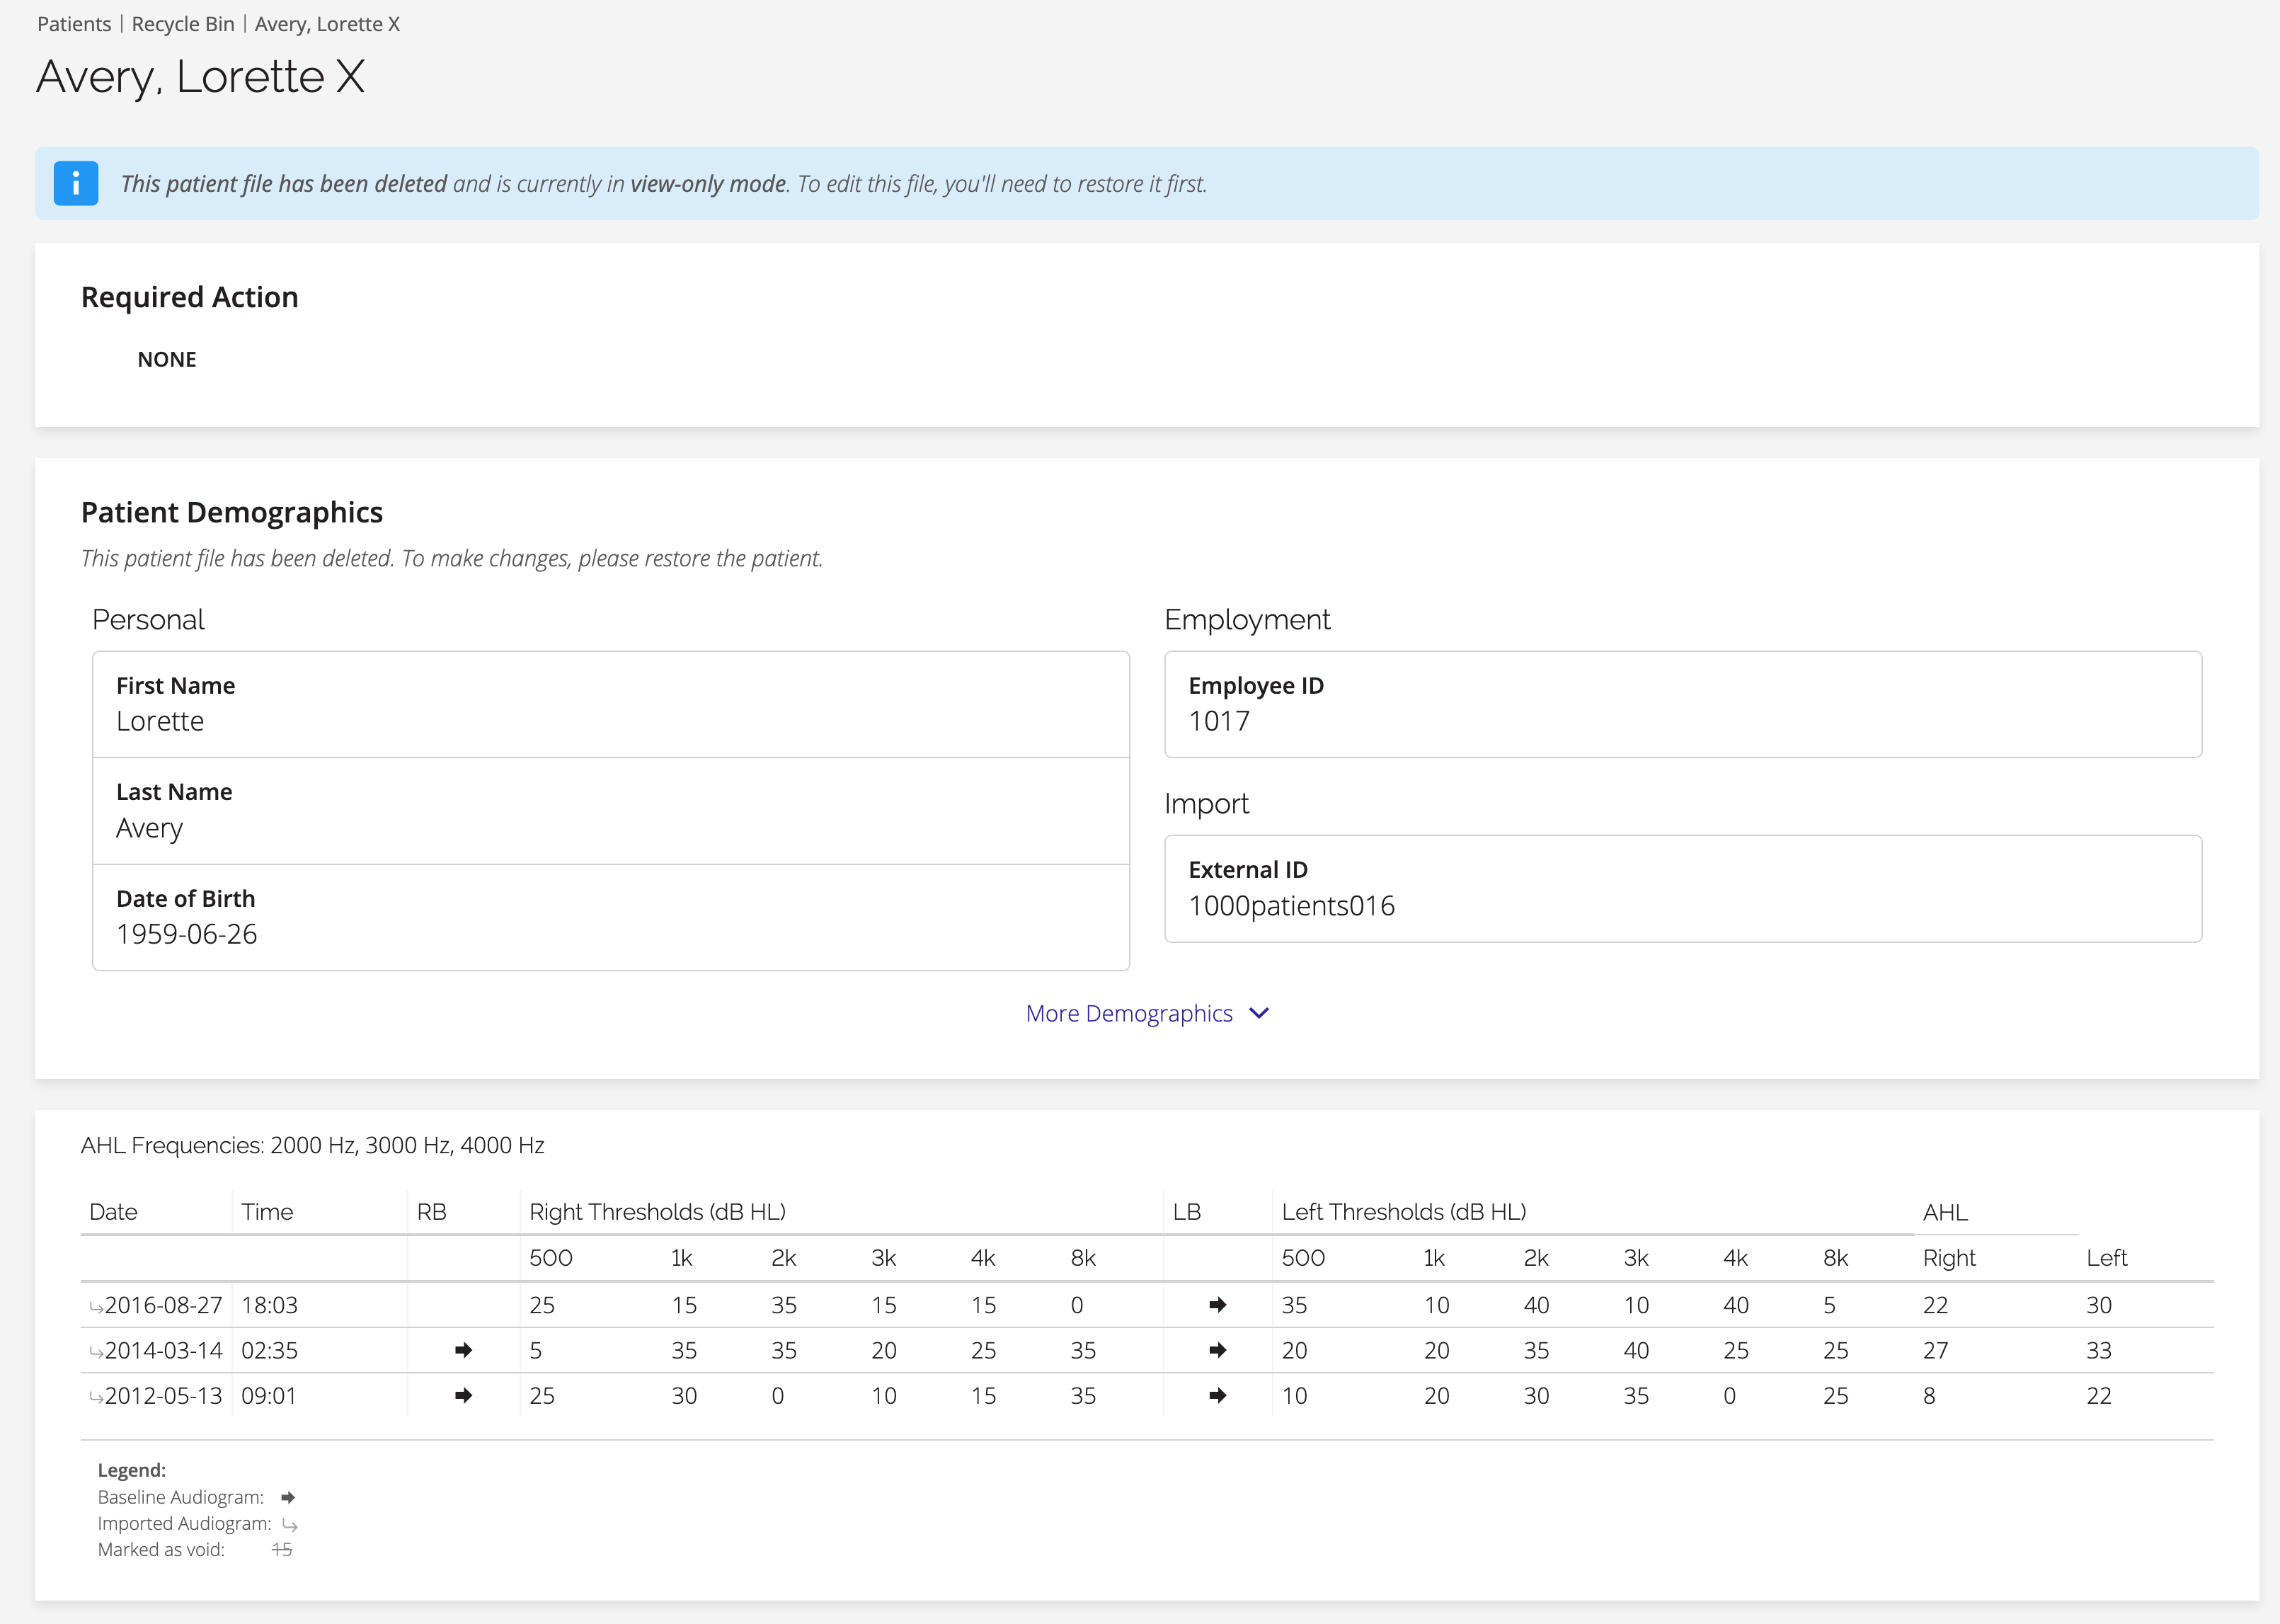Click the right baseline arrow in 2012-05-13 row
2280x1624 pixels.
click(x=463, y=1395)
